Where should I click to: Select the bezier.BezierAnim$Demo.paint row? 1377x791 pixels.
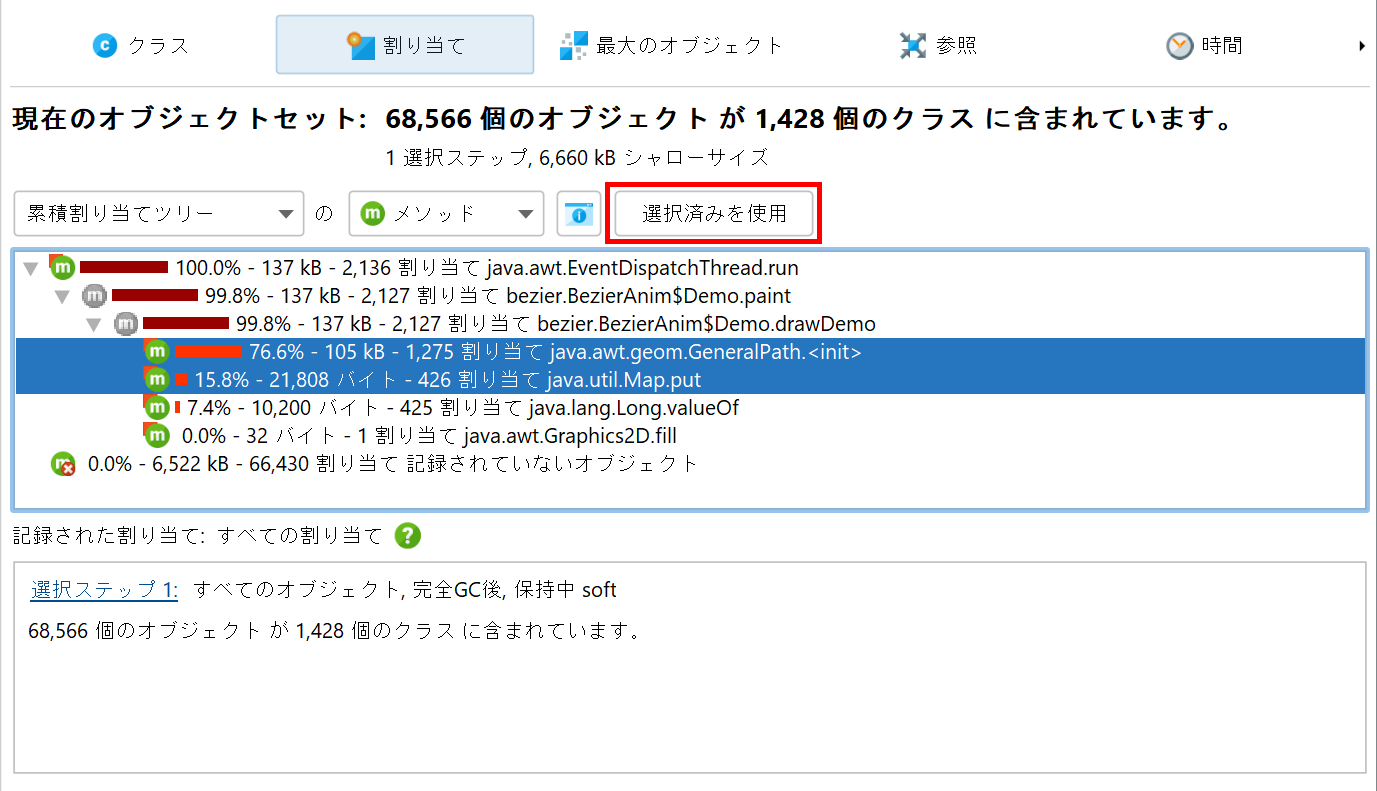[690, 296]
